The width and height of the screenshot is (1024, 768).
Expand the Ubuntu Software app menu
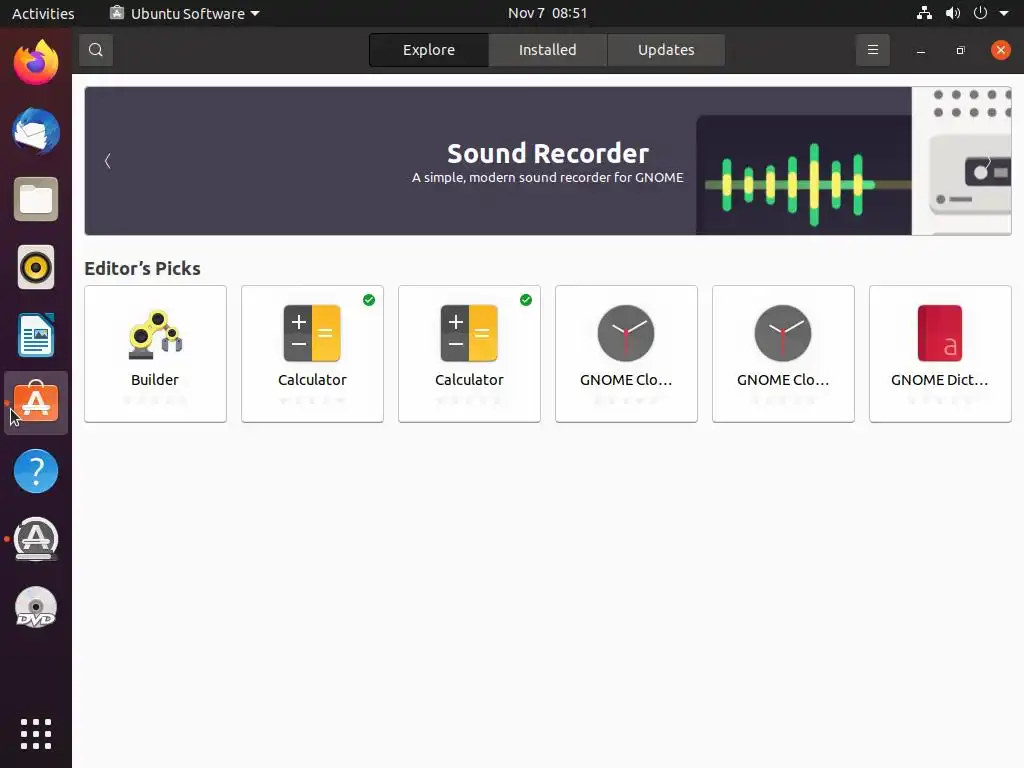click(x=185, y=13)
